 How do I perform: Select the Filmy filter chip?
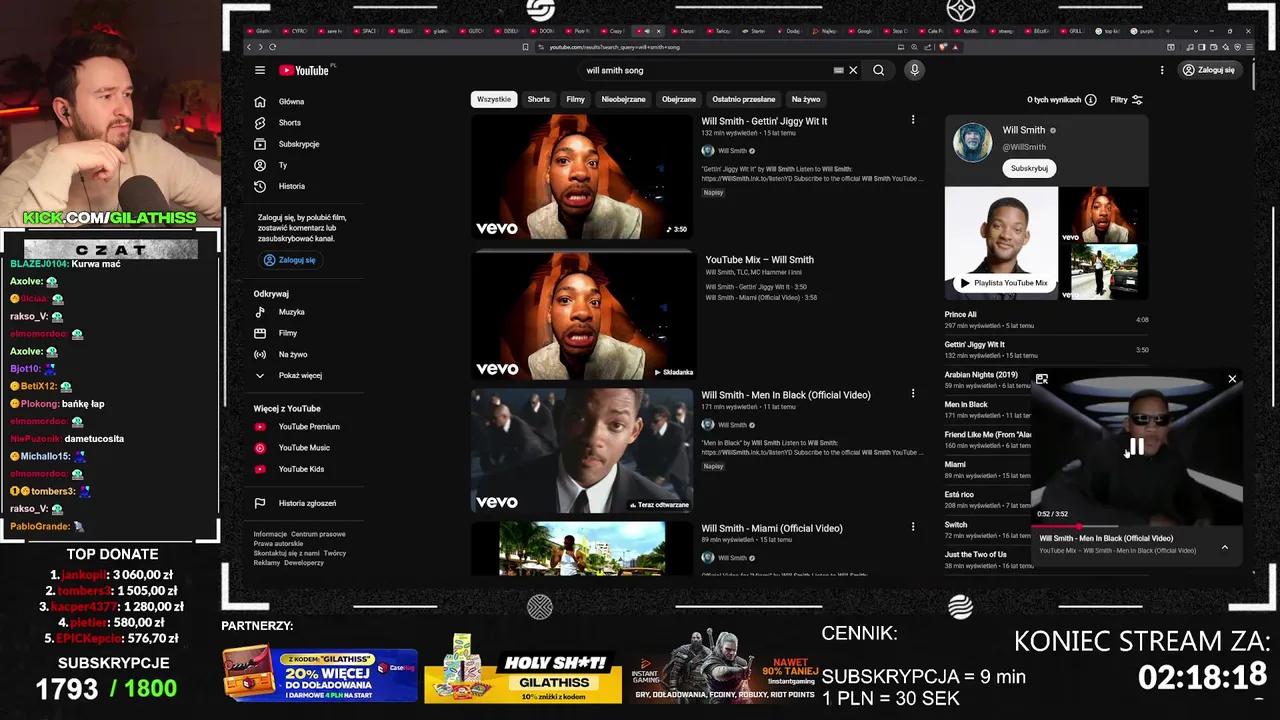pos(575,99)
